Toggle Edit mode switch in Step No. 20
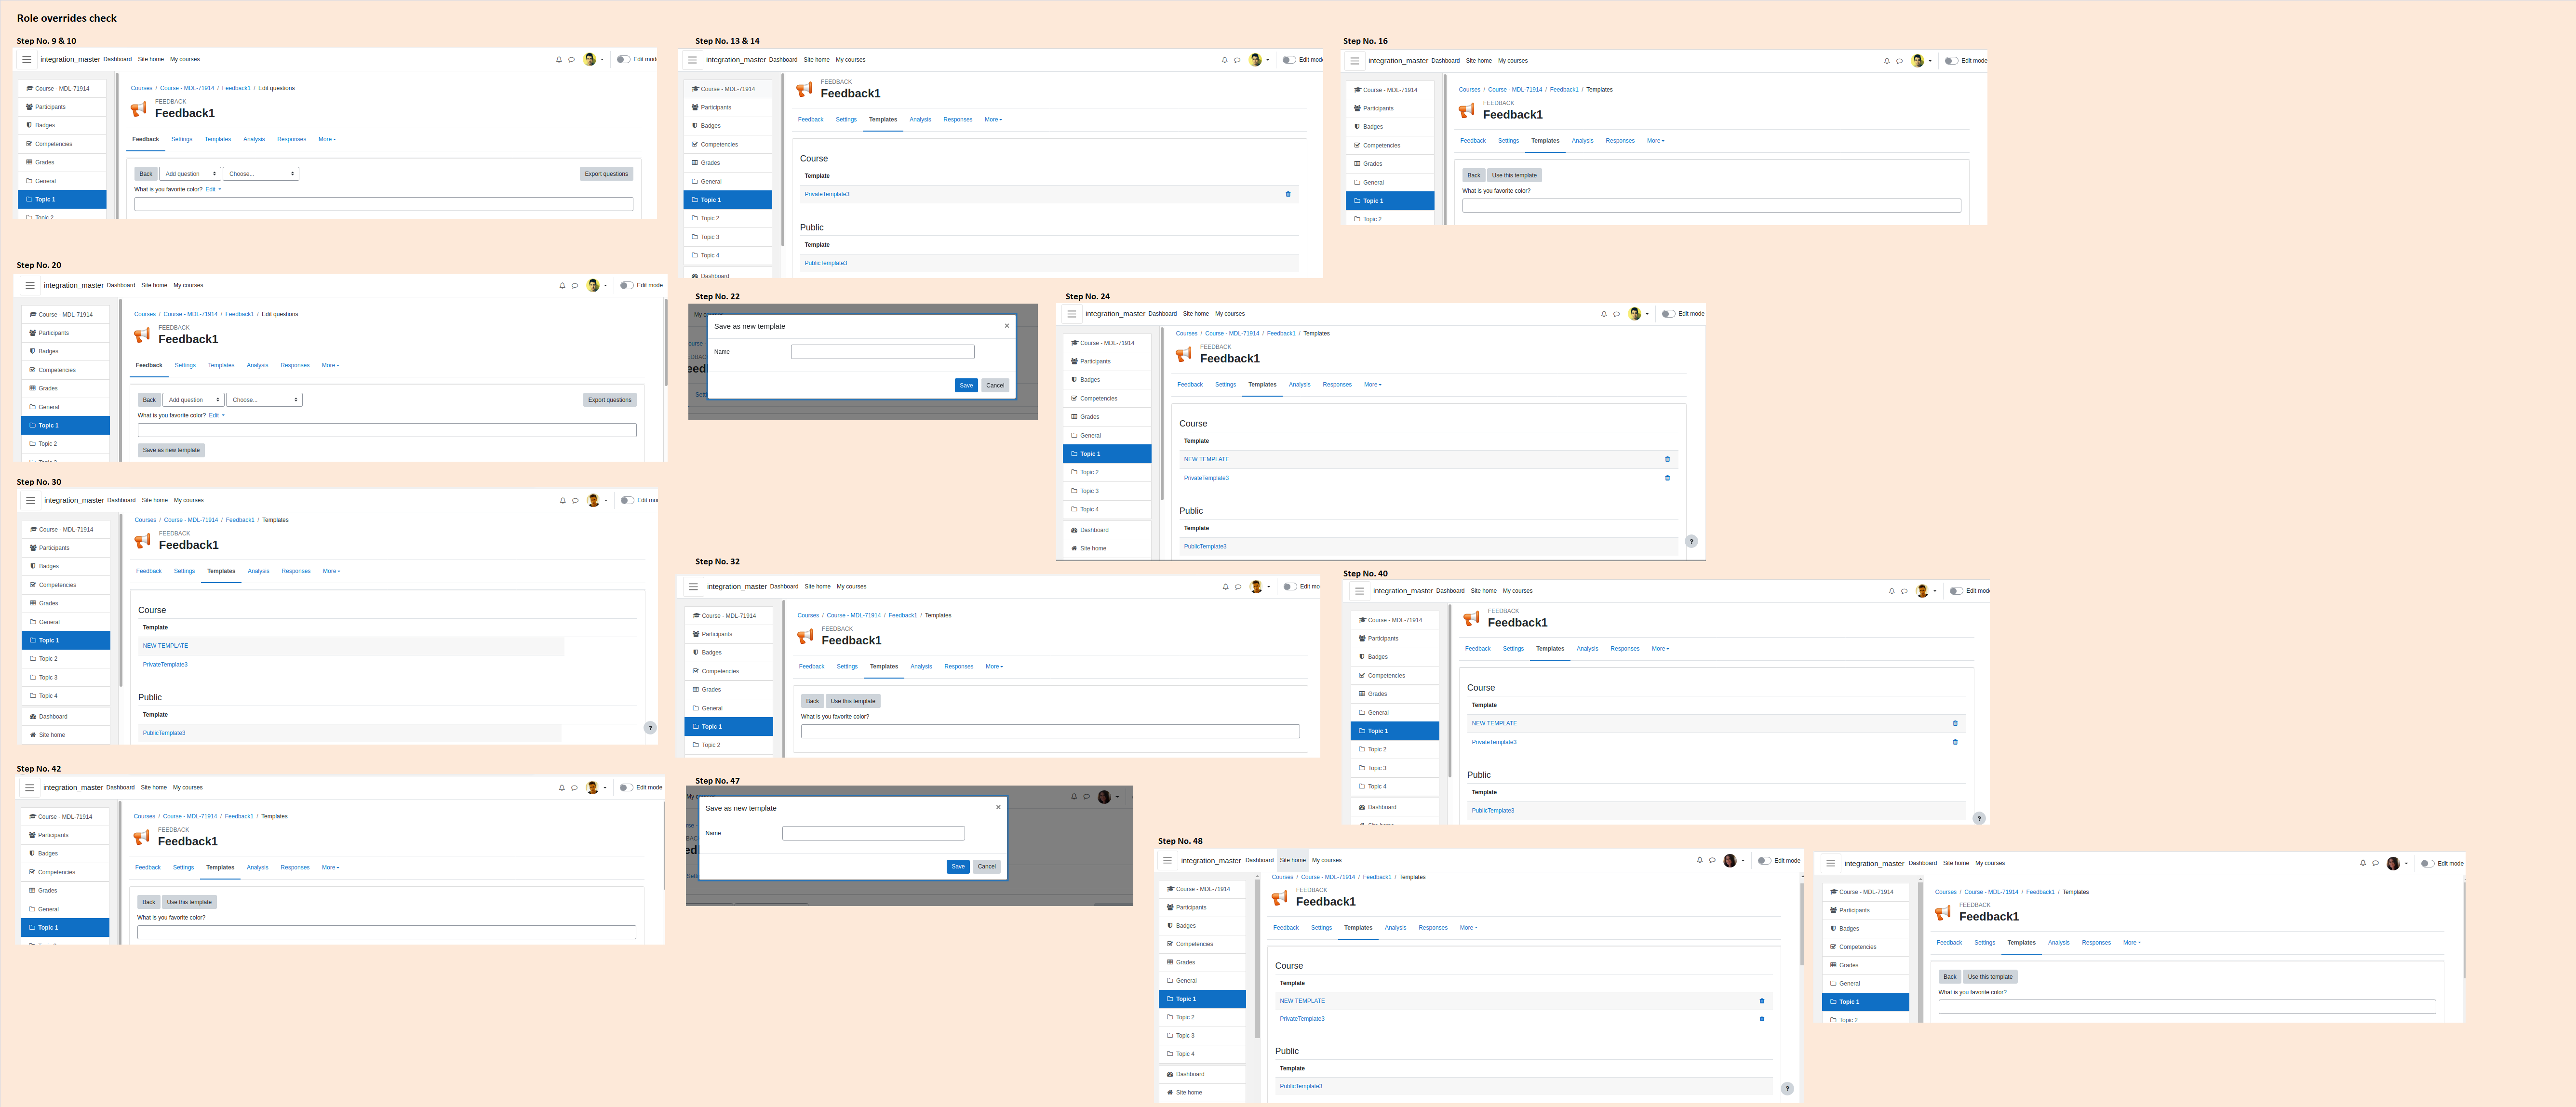The width and height of the screenshot is (2576, 1107). [x=626, y=285]
